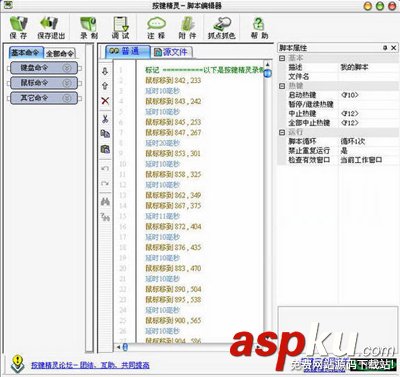Select script line 鼠标移到 900,565

click(x=173, y=321)
